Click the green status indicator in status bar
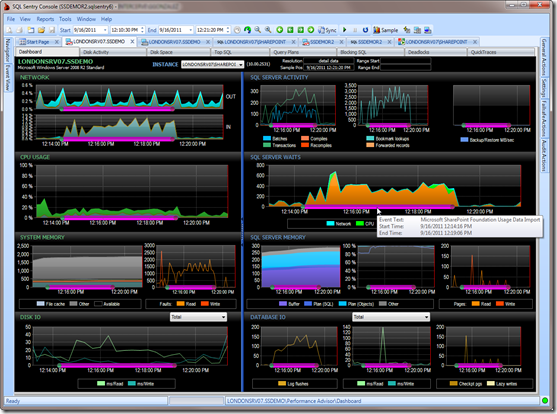Screen dimensions: 557x414 point(545,401)
